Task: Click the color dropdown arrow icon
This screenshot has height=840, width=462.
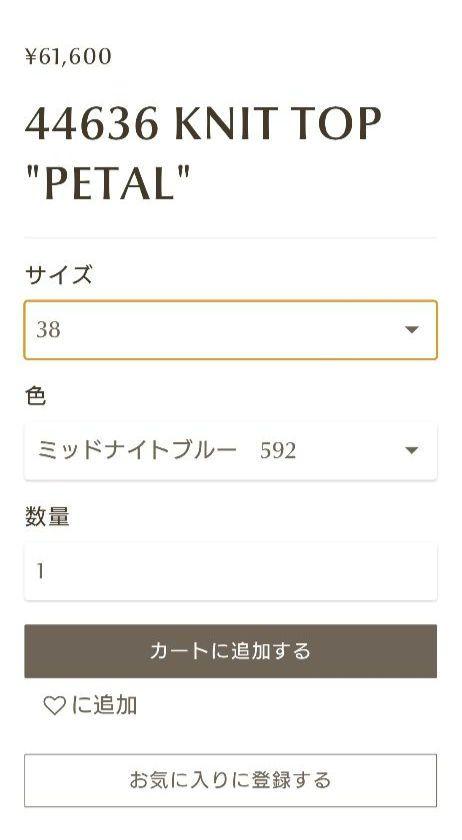Action: [412, 451]
